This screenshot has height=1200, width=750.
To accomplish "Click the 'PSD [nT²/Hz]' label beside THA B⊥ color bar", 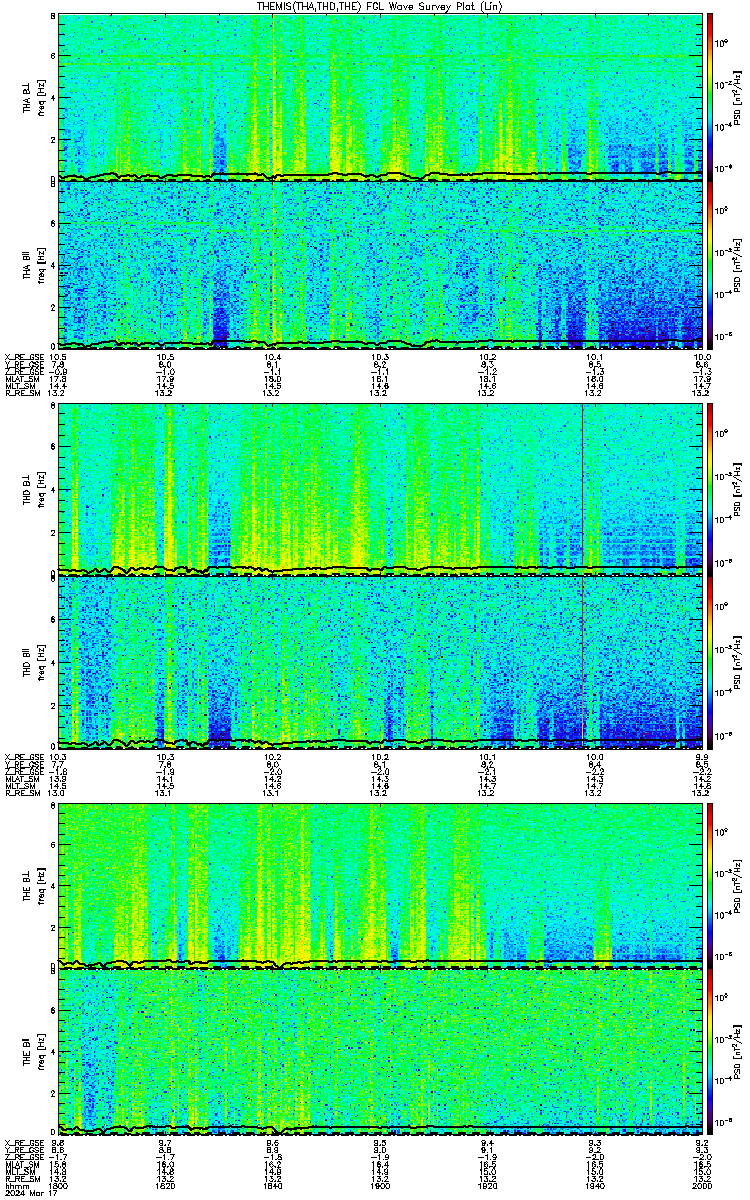I will tap(737, 96).
